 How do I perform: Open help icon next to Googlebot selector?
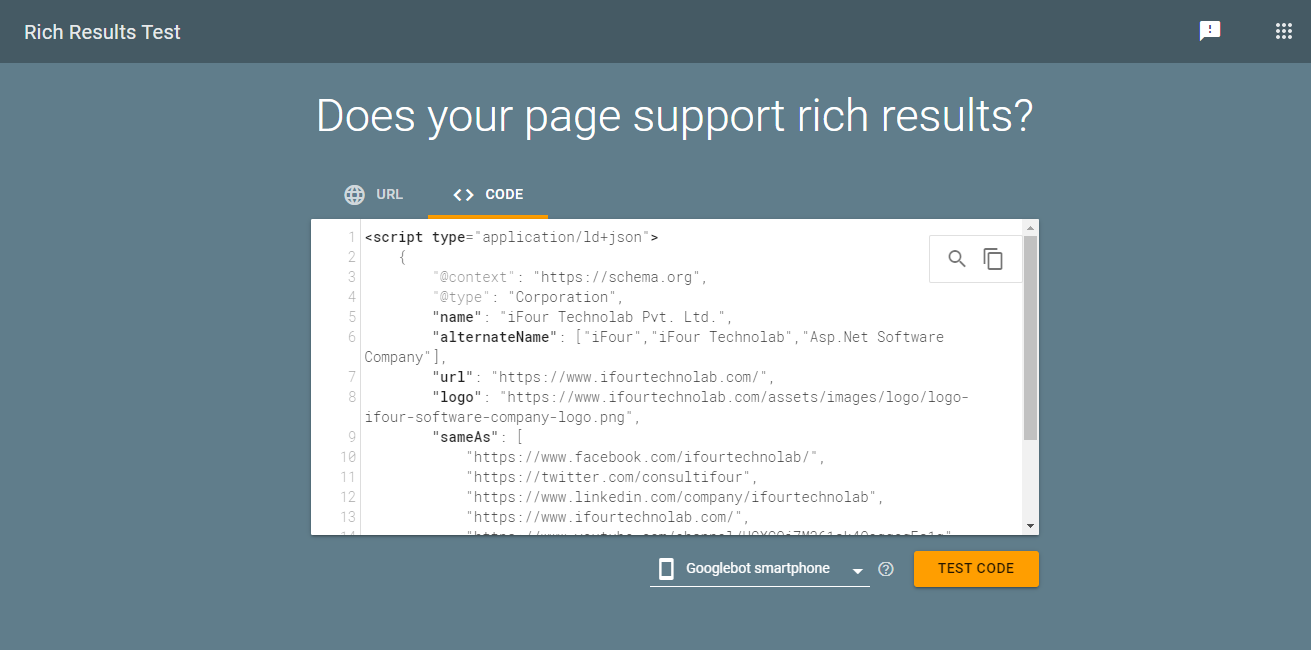click(x=886, y=569)
